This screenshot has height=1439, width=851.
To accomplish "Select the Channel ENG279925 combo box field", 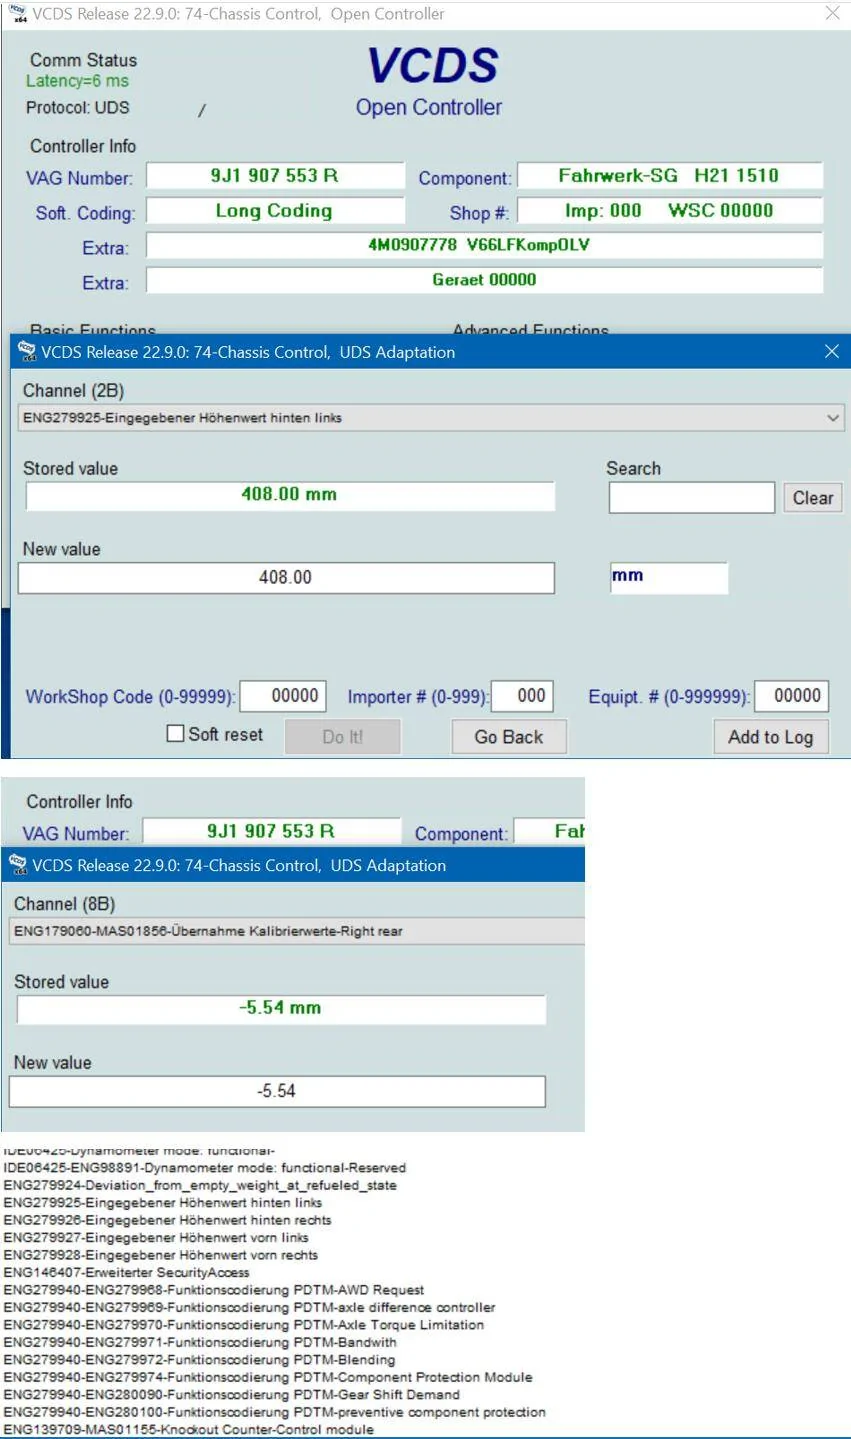I will click(431, 418).
